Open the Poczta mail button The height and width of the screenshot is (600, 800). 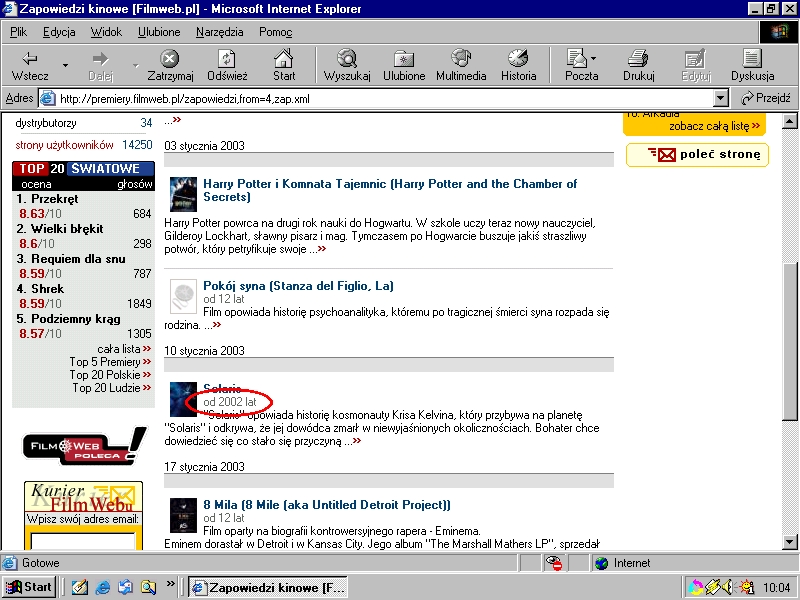click(579, 65)
